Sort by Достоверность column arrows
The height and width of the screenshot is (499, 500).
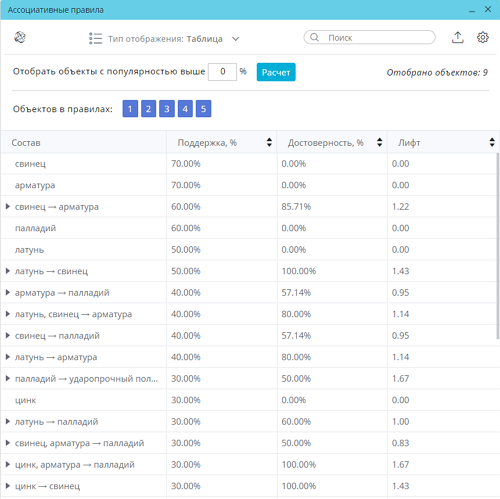click(379, 142)
